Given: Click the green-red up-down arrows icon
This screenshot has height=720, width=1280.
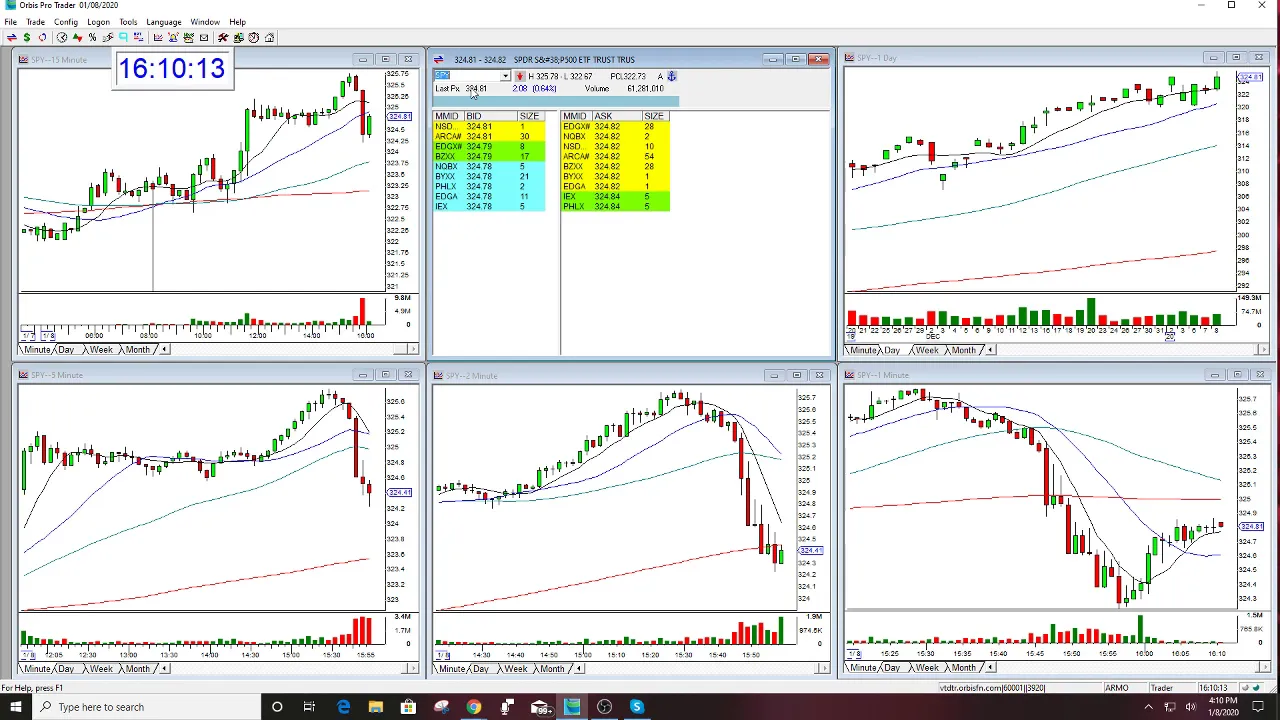Looking at the screenshot, I should coord(77,37).
